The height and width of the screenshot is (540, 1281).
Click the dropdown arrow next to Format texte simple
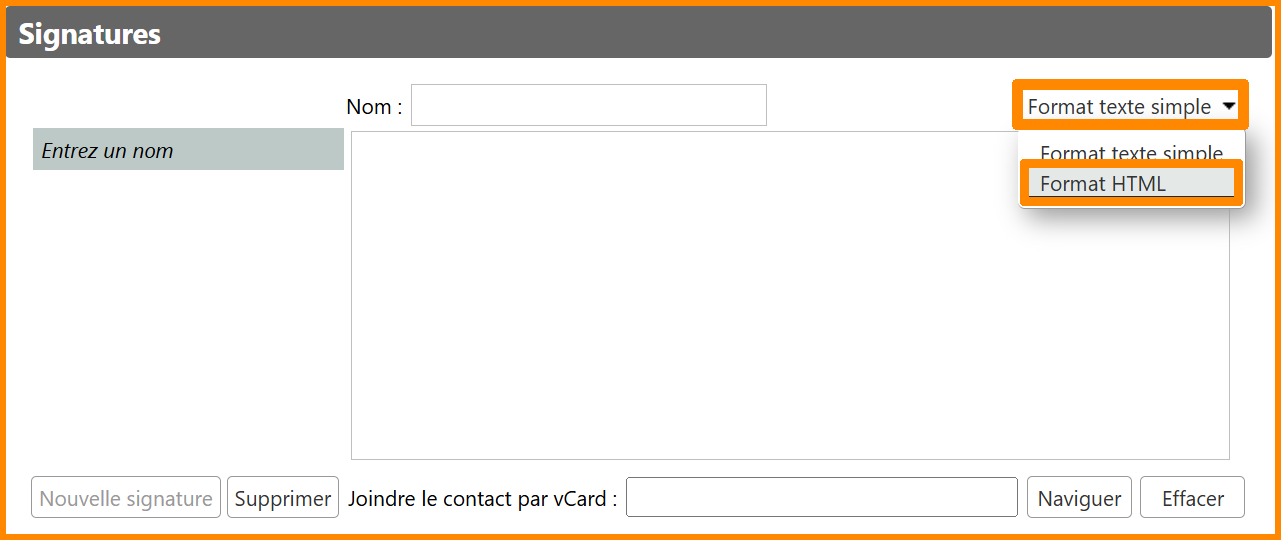coord(1229,105)
